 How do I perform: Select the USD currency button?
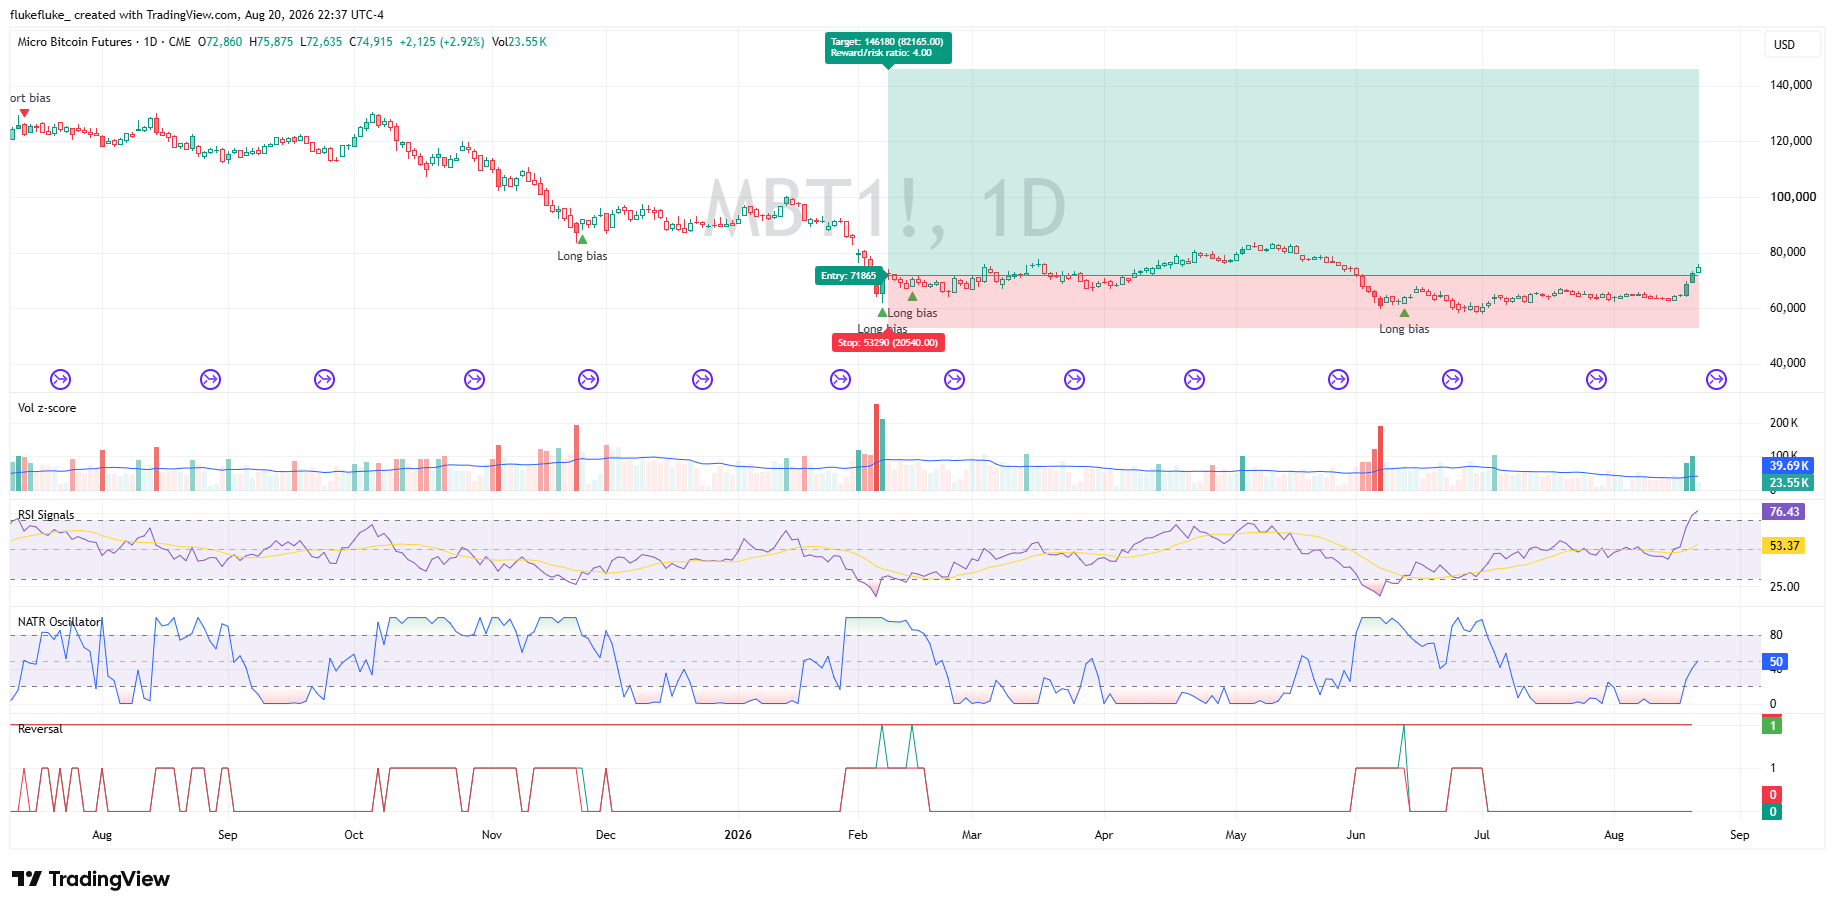click(x=1791, y=45)
